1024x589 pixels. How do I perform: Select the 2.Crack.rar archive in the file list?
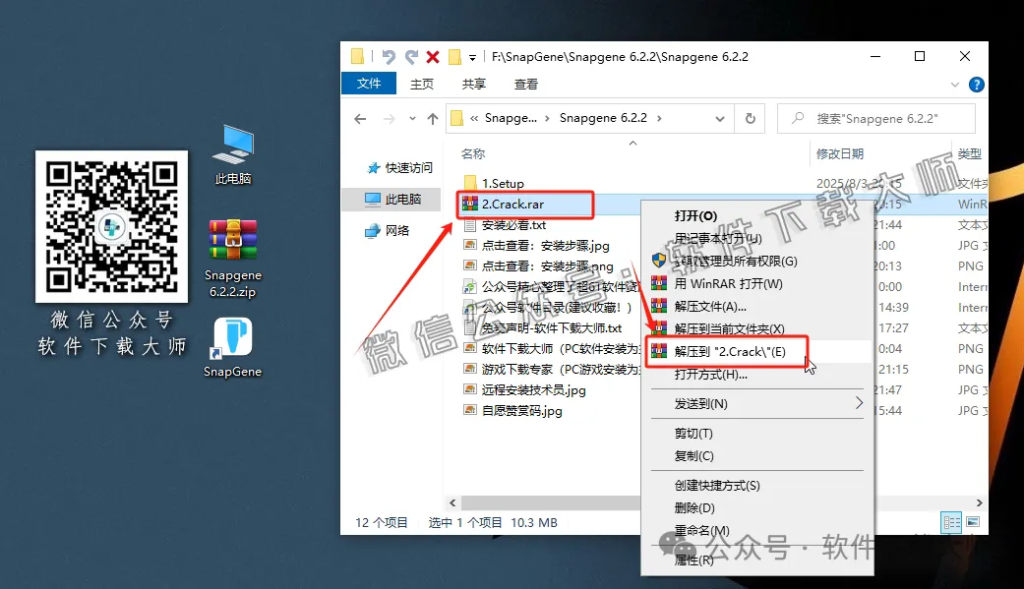click(510, 204)
